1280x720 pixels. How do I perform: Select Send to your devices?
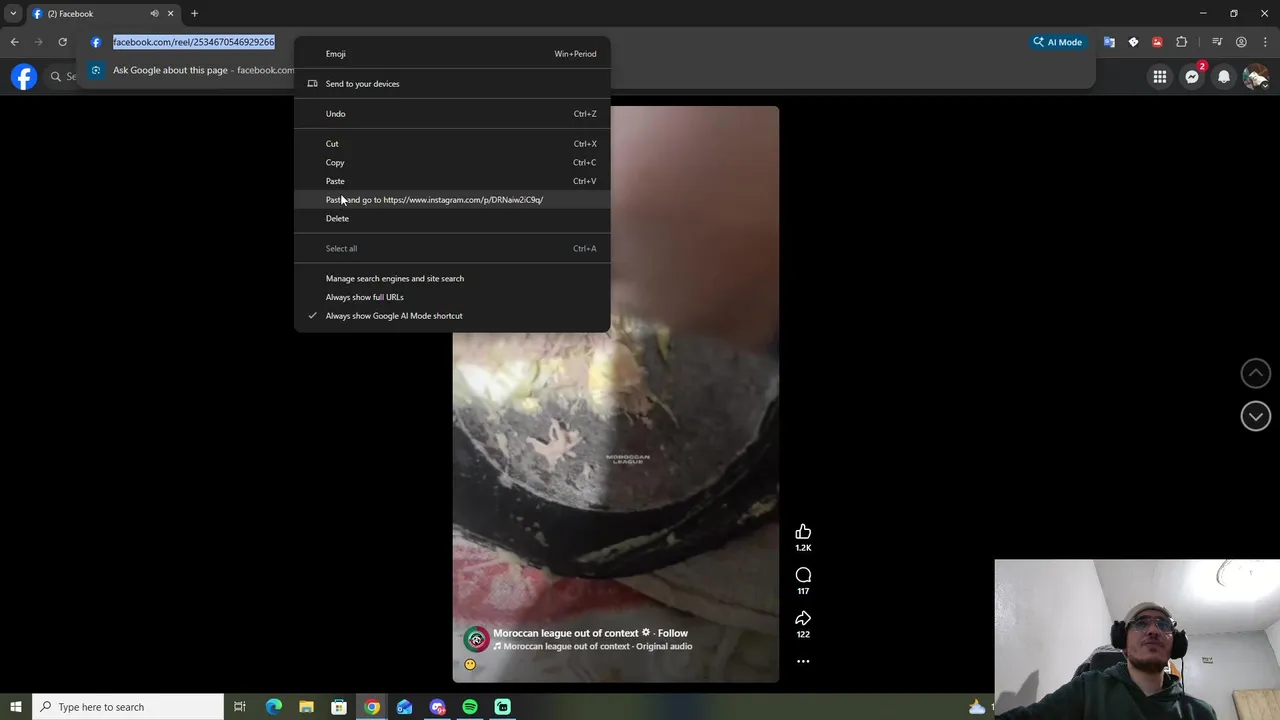452,84
